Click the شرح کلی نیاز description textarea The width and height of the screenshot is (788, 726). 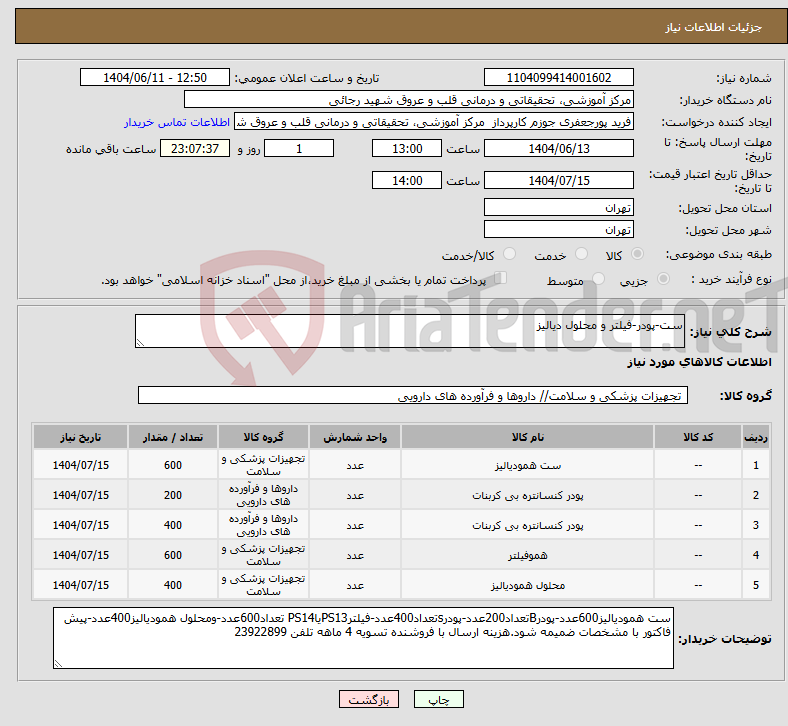tap(410, 331)
